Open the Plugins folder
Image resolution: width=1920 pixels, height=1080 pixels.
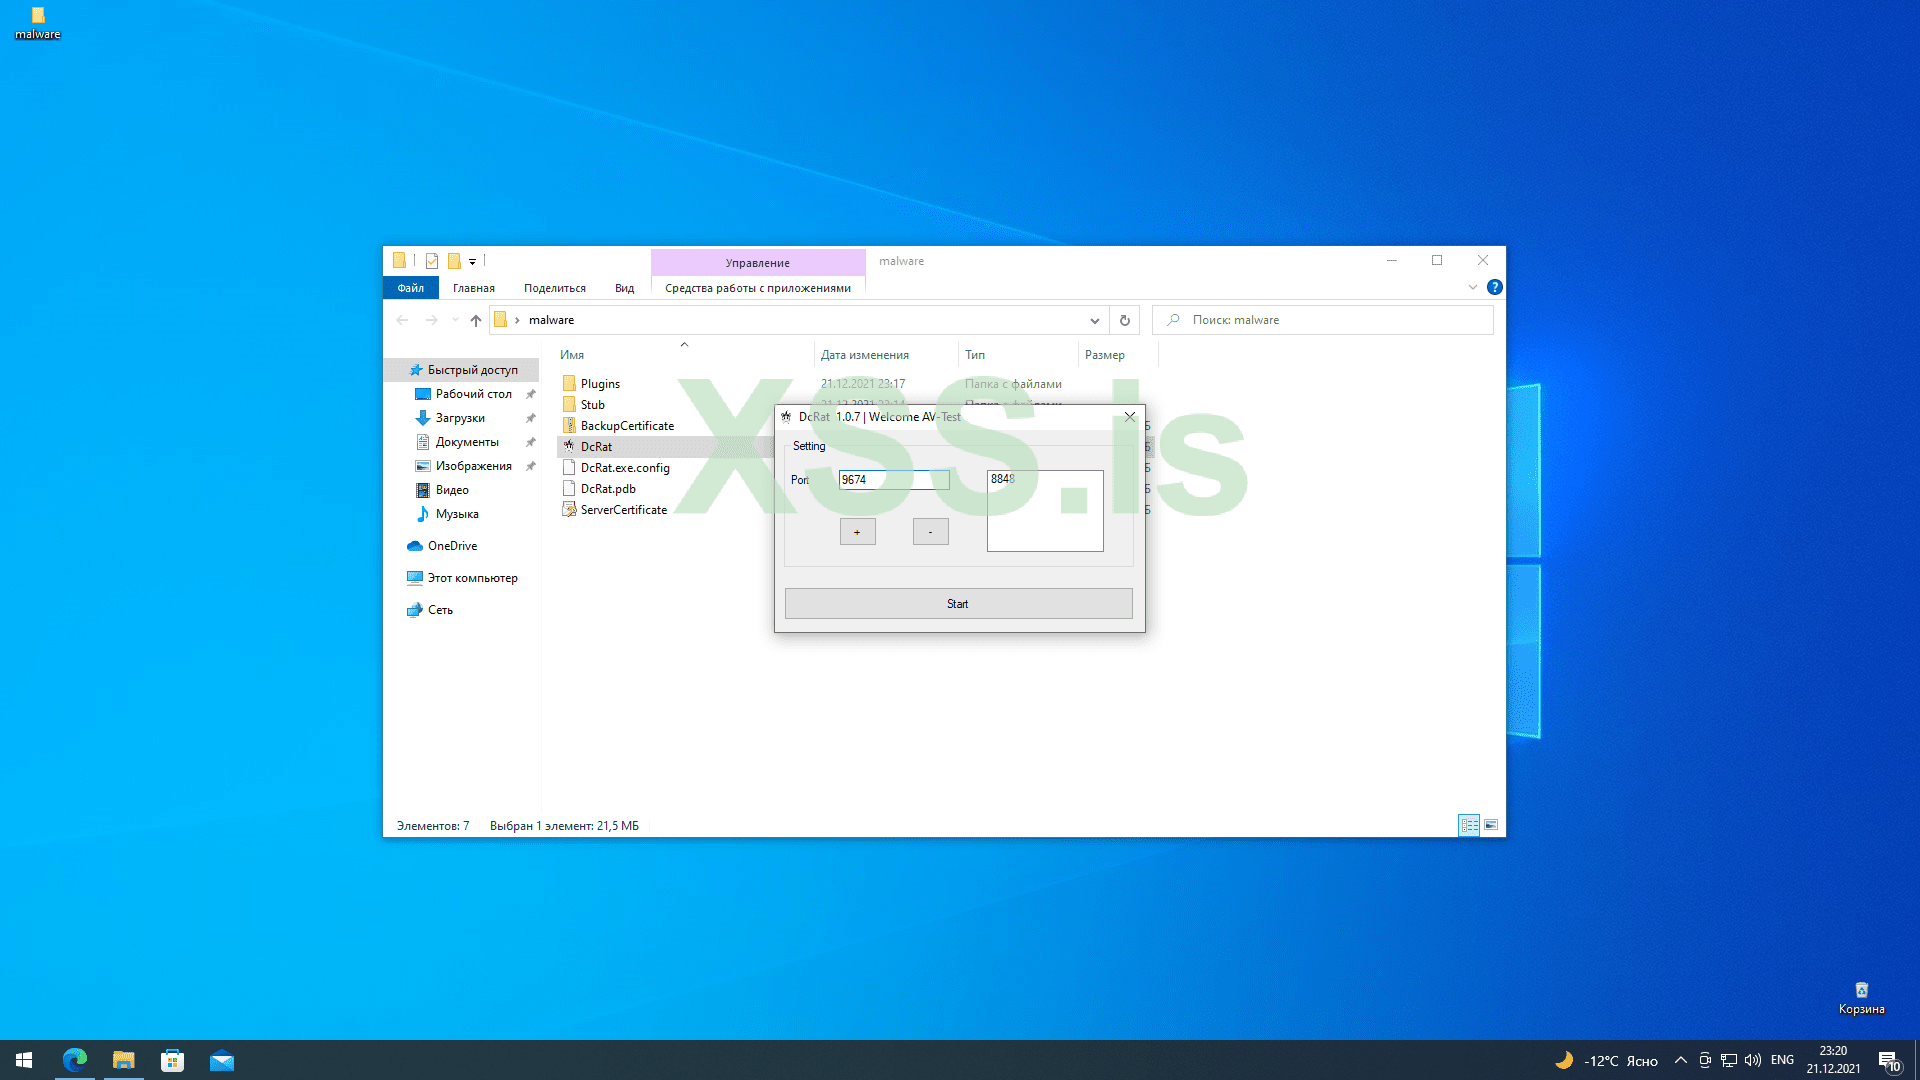click(x=600, y=384)
